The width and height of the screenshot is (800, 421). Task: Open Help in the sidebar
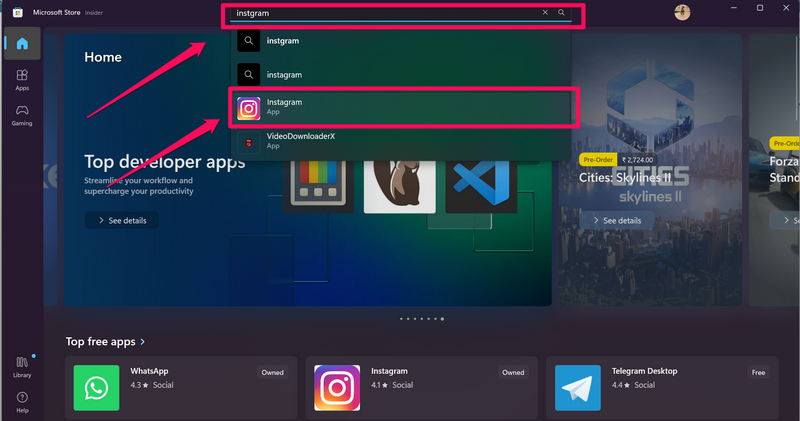(x=22, y=402)
